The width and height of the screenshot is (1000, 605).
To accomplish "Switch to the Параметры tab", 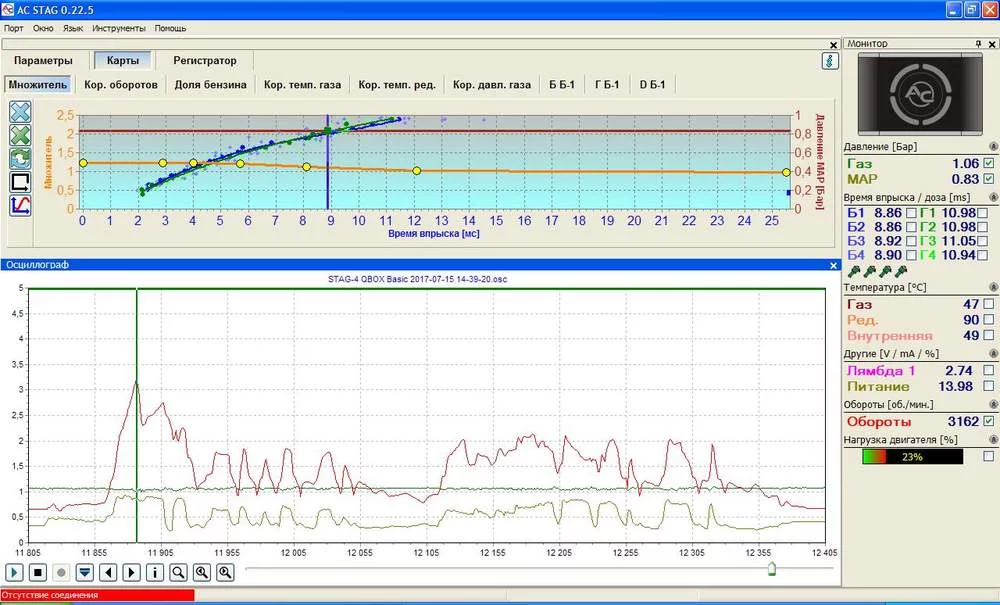I will 43,61.
